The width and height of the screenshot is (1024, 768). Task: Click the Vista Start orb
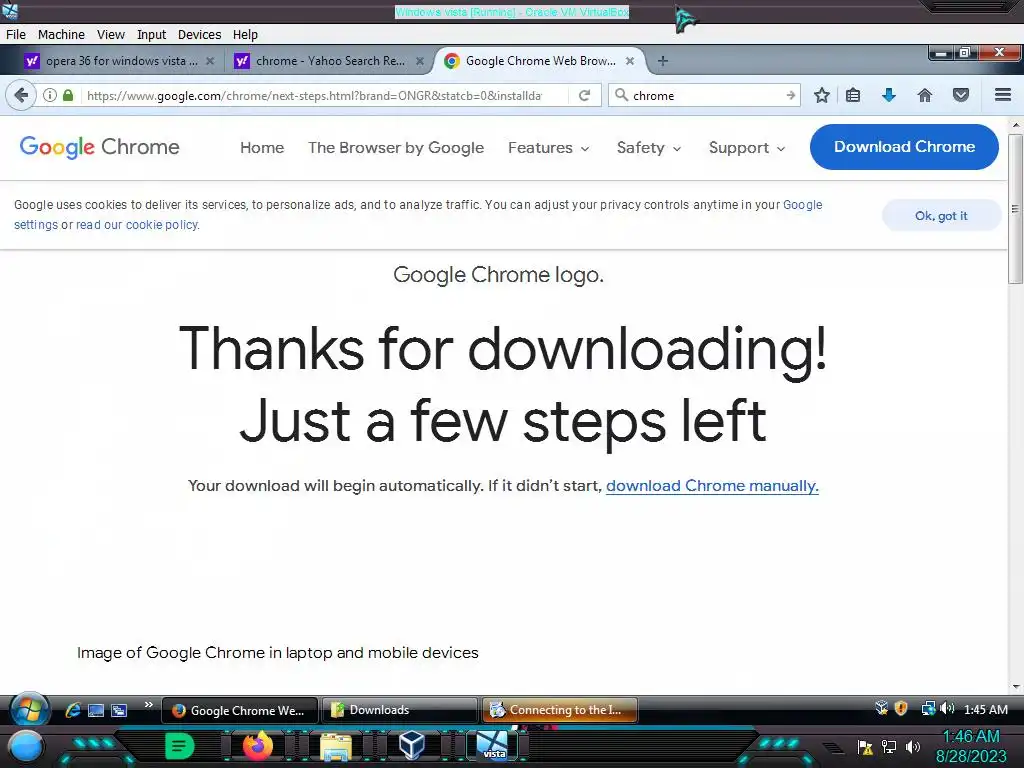tap(29, 709)
